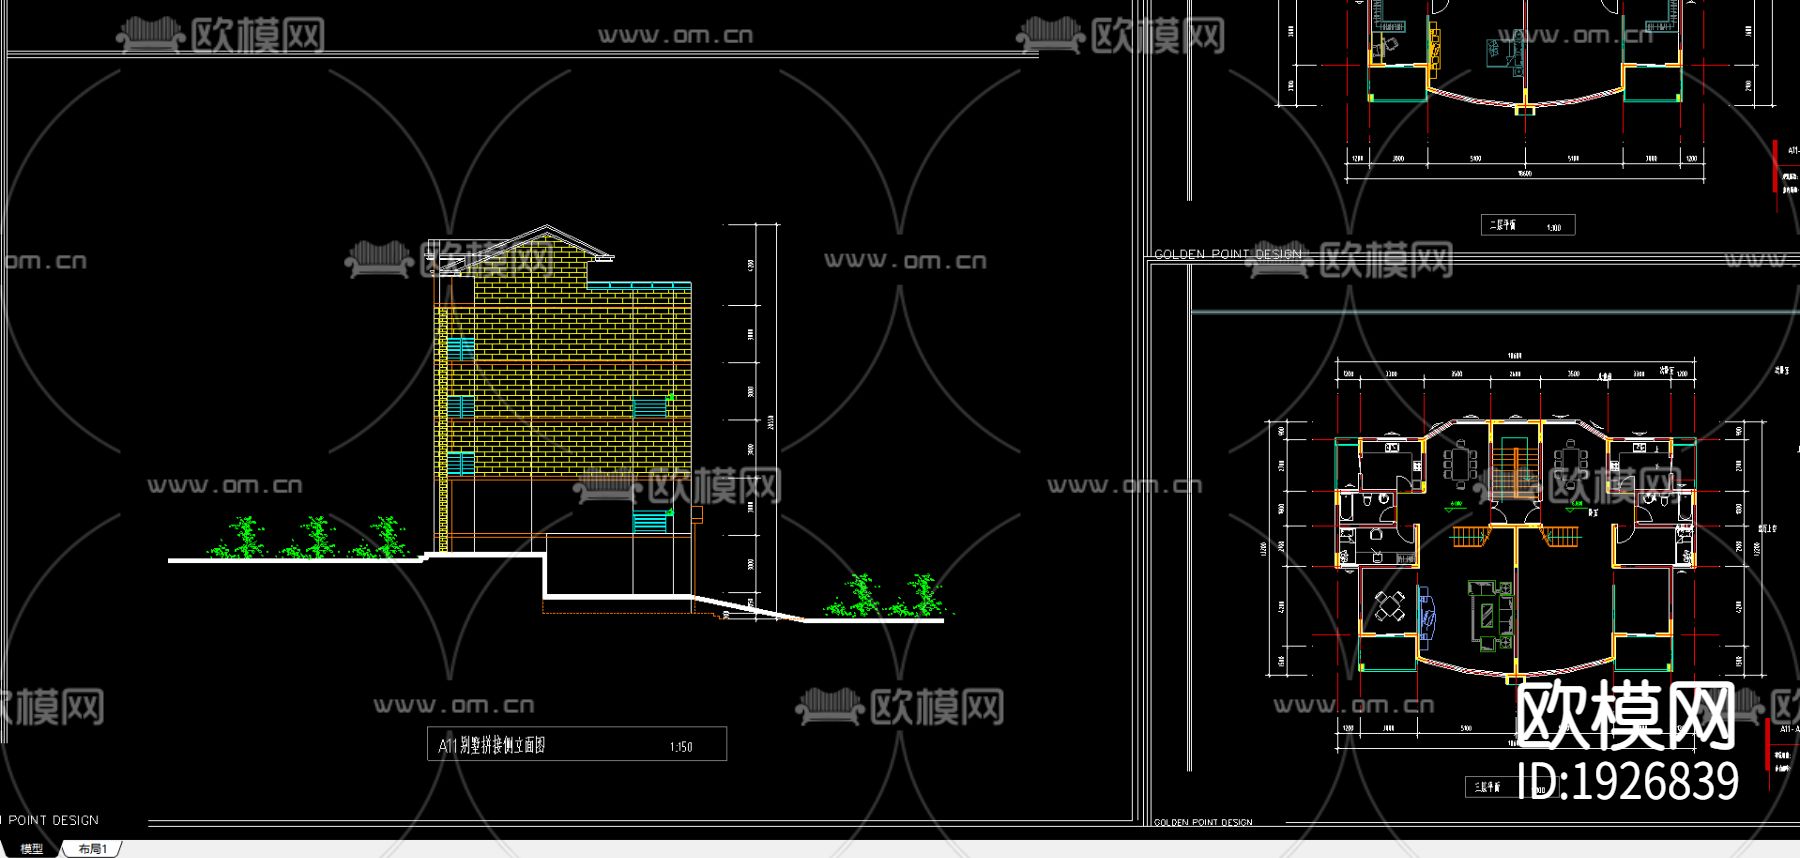The height and width of the screenshot is (858, 1800).
Task: Click the 1:100 scale under 二层平面
Action: pos(1554,228)
